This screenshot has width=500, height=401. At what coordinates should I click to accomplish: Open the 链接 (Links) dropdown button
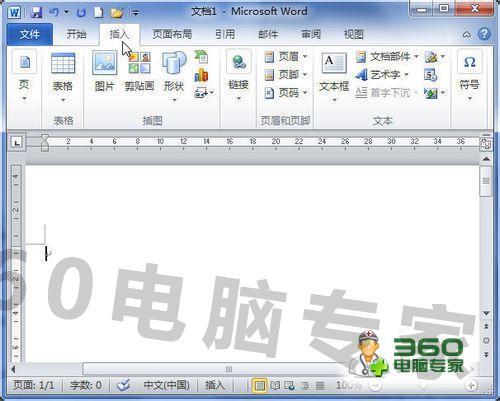[238, 76]
